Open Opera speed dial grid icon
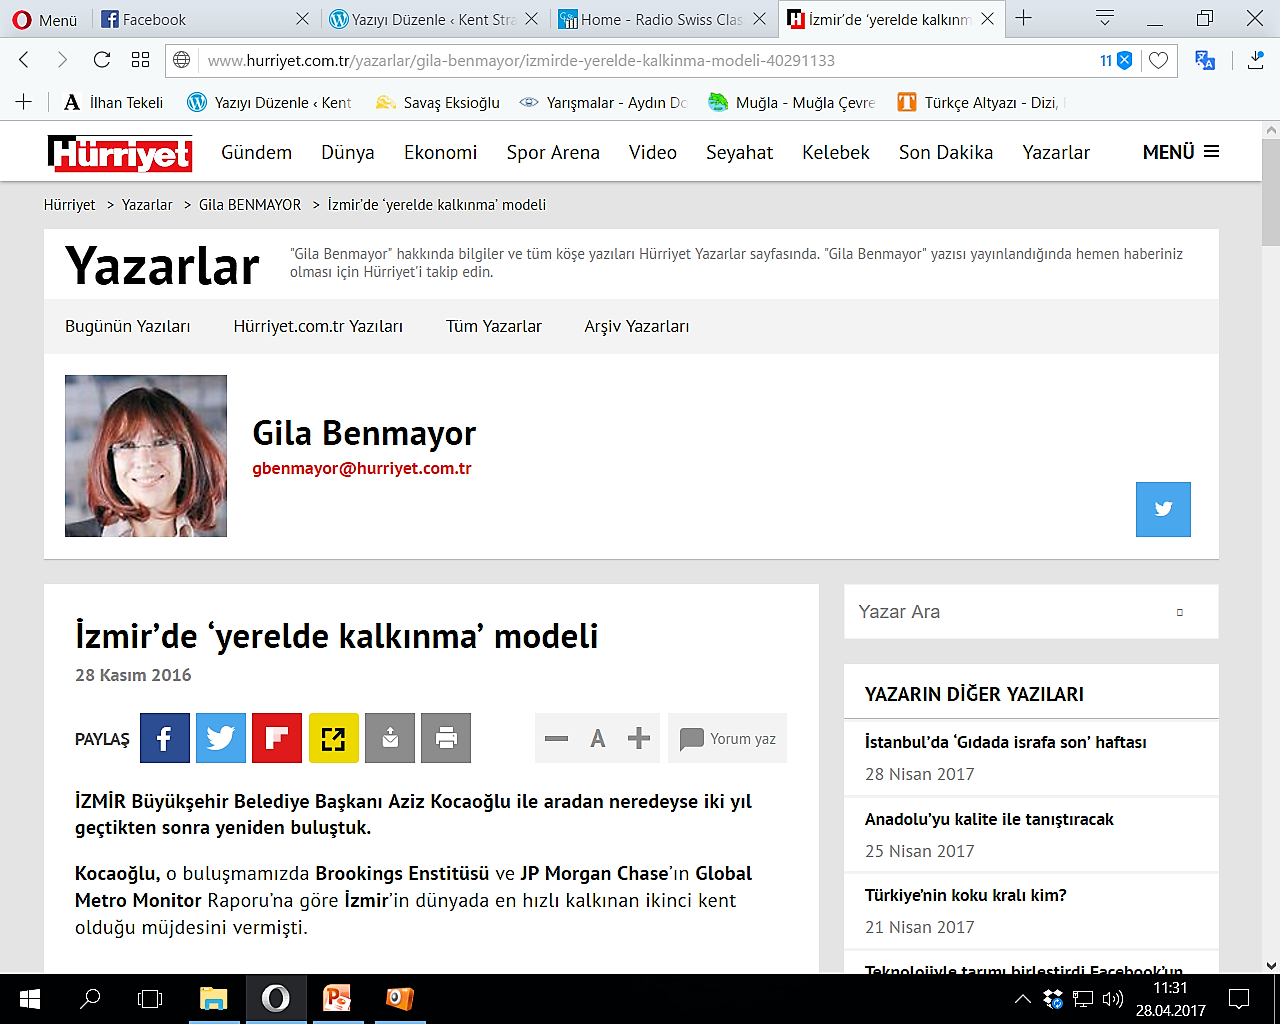 point(140,60)
